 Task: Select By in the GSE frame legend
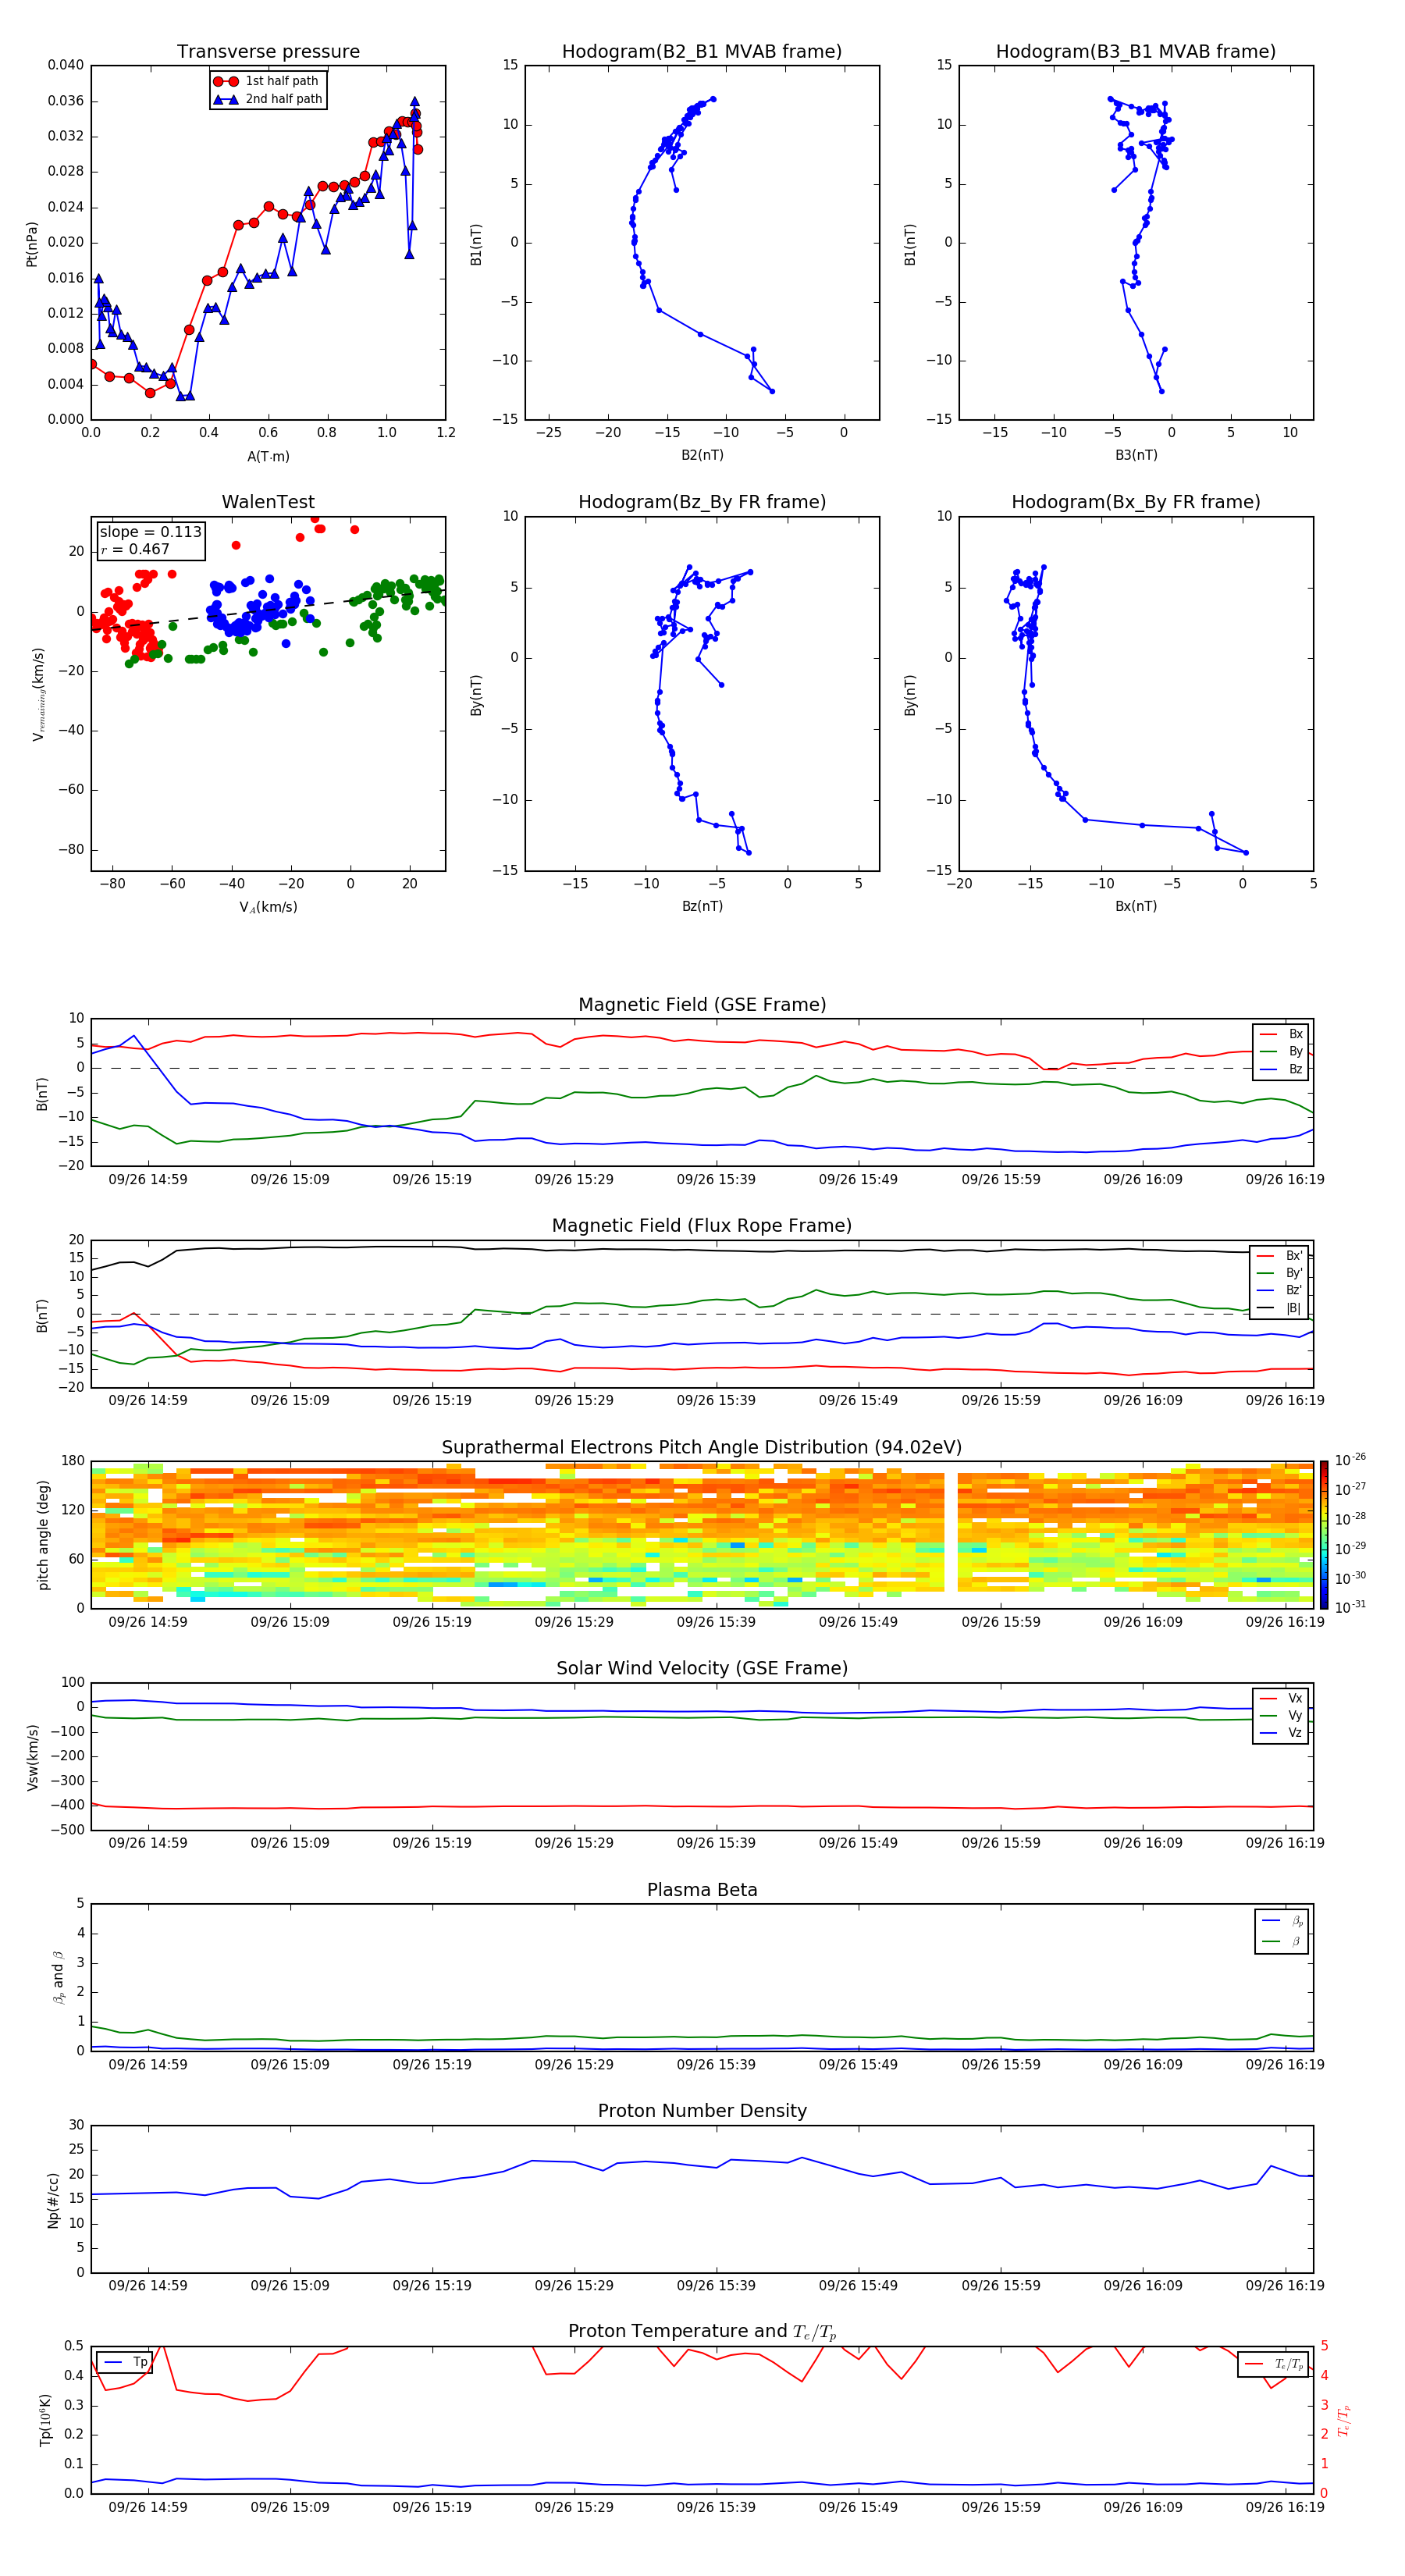point(1281,1051)
